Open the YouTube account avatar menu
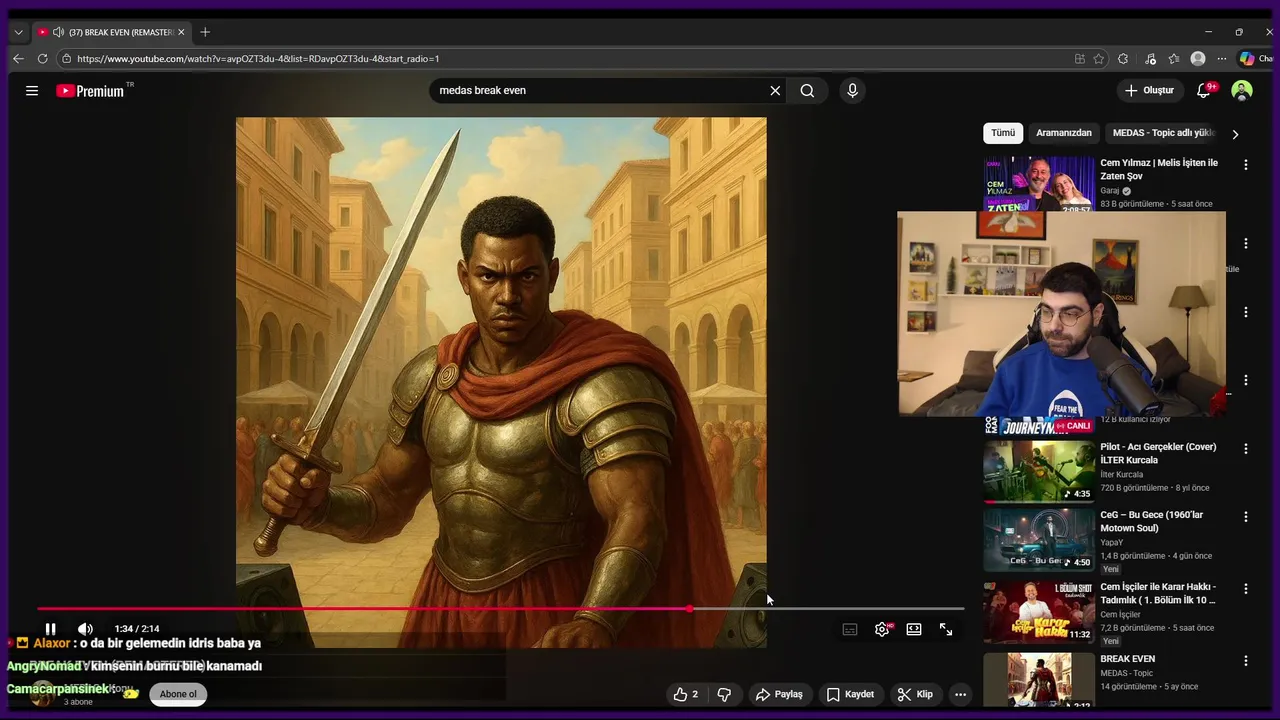The width and height of the screenshot is (1280, 720). (x=1242, y=91)
